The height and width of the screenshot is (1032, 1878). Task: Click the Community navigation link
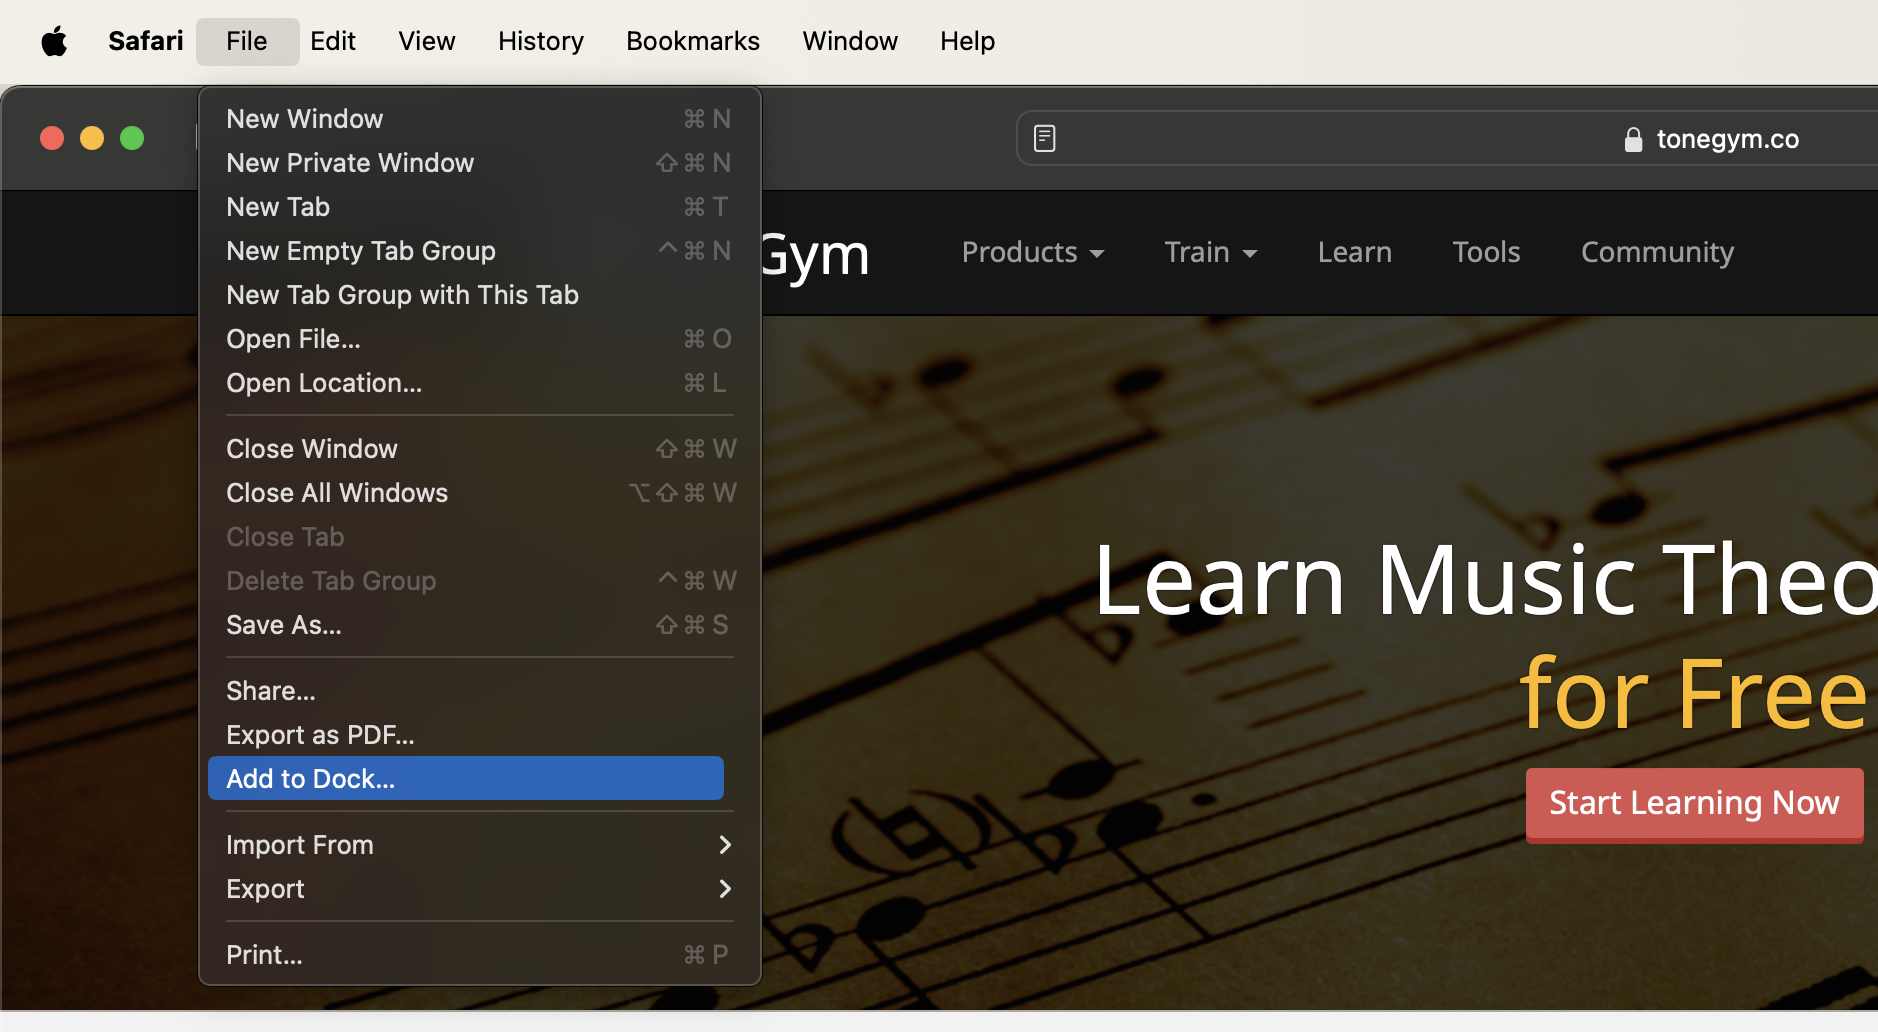(1655, 252)
